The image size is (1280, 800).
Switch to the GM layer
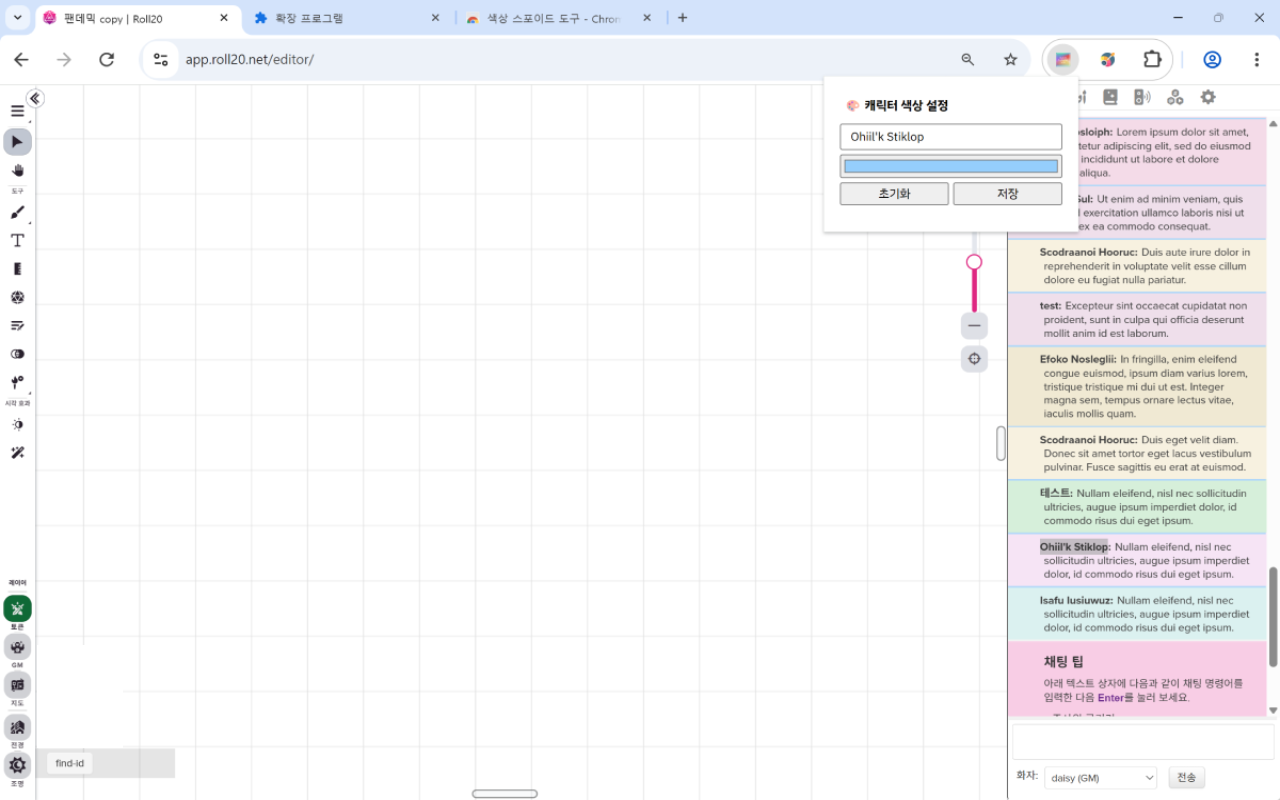(17, 646)
